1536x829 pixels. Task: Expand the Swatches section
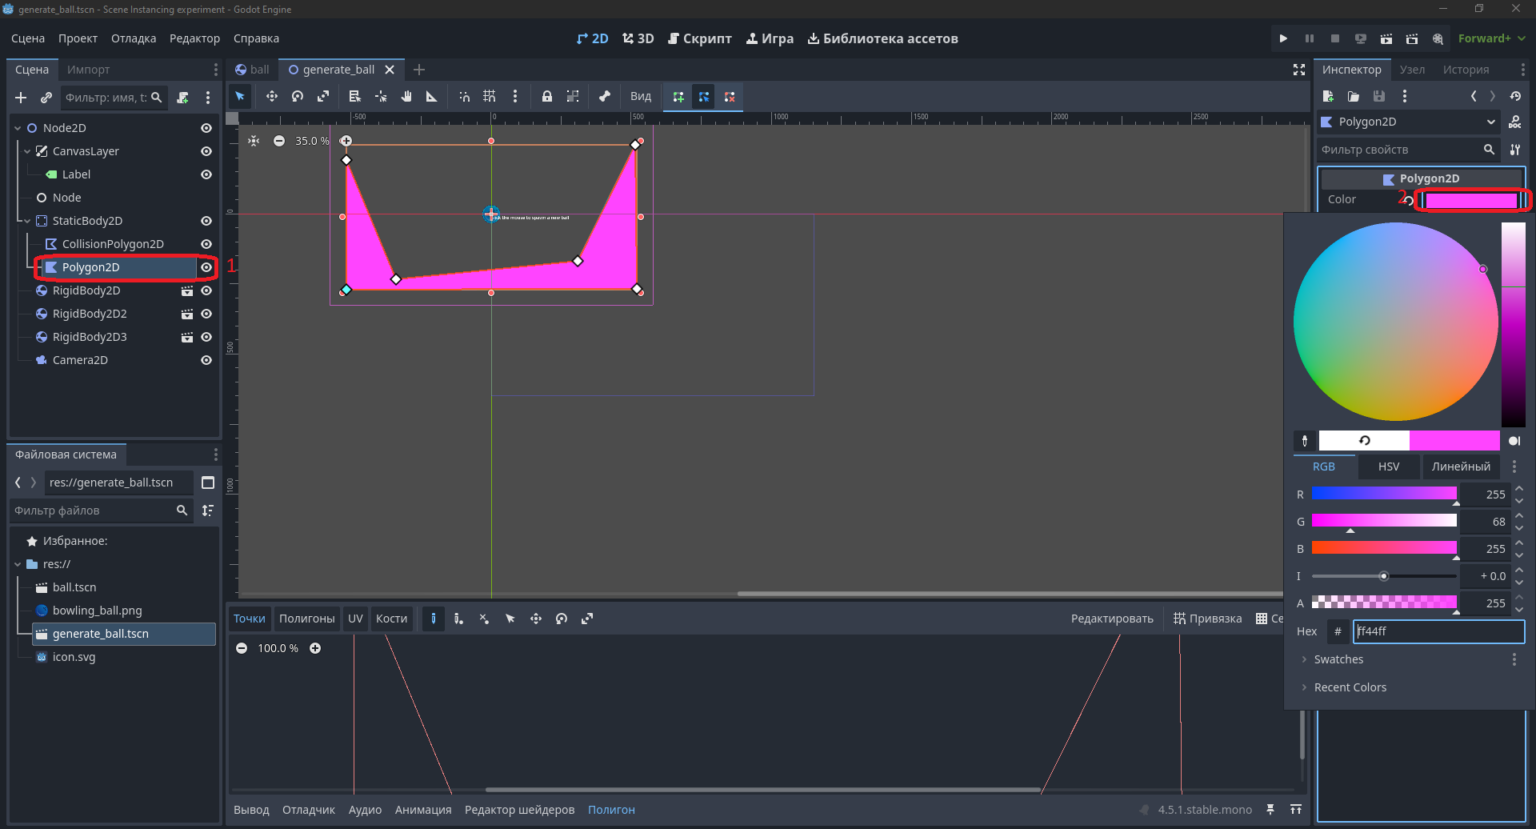(x=1338, y=660)
